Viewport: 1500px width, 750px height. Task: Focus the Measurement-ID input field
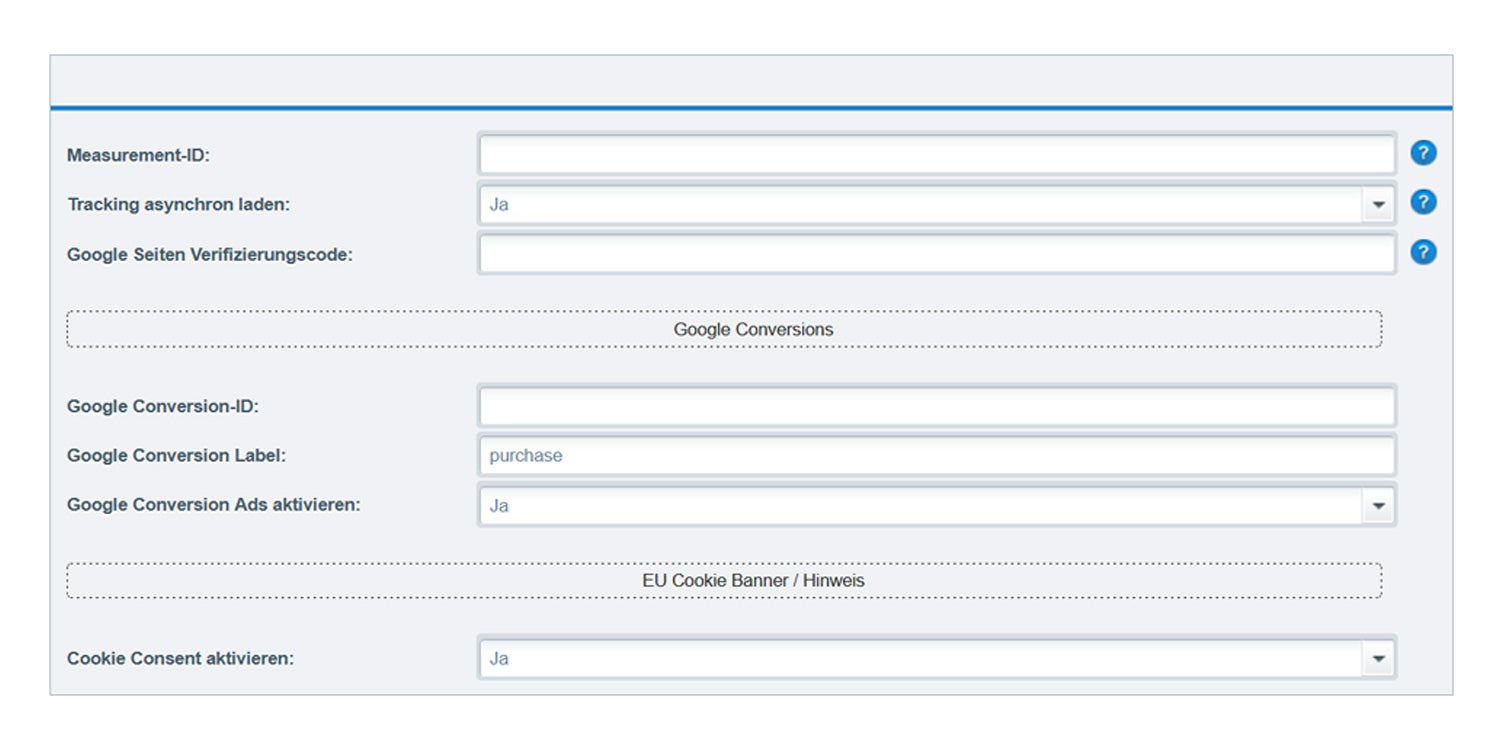tap(937, 154)
